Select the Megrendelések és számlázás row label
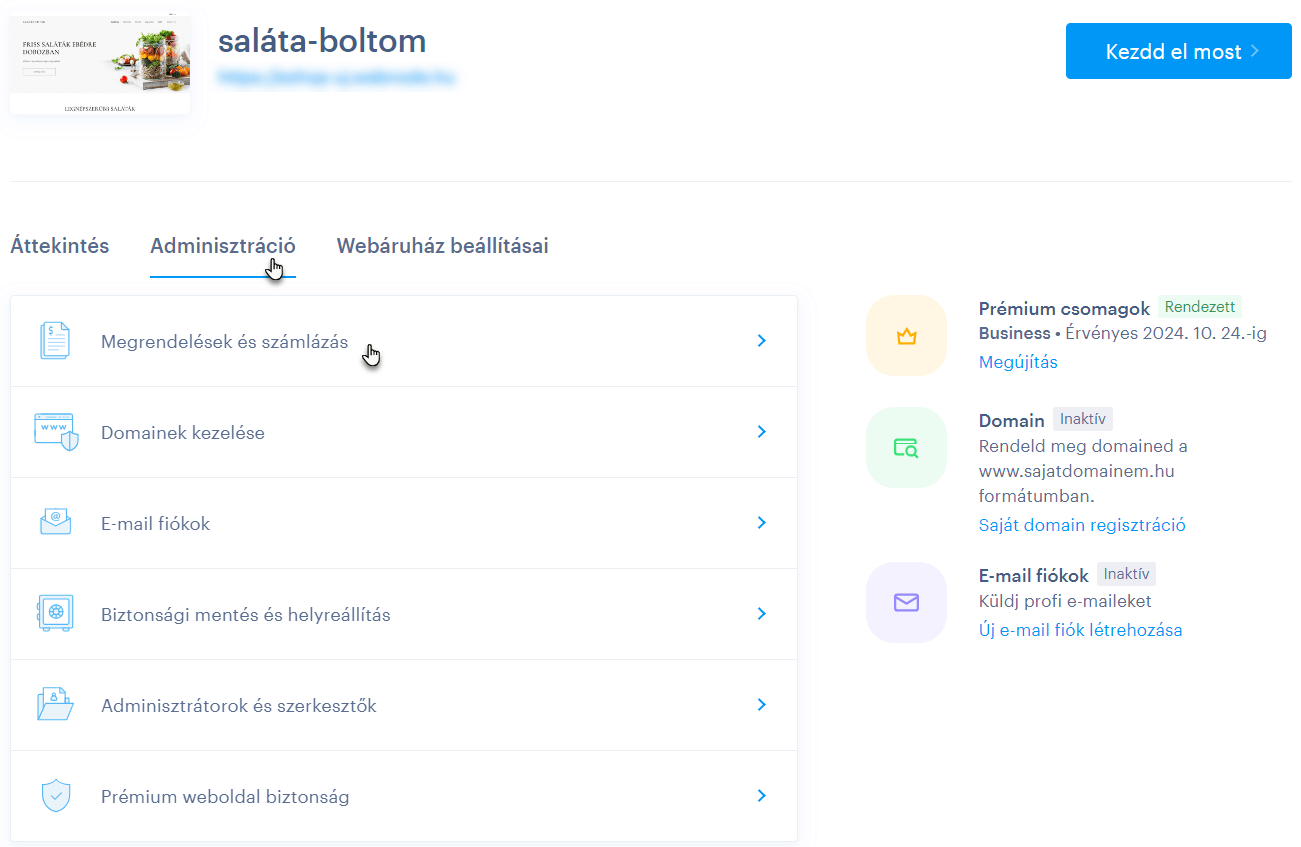The image size is (1301, 847). [224, 342]
